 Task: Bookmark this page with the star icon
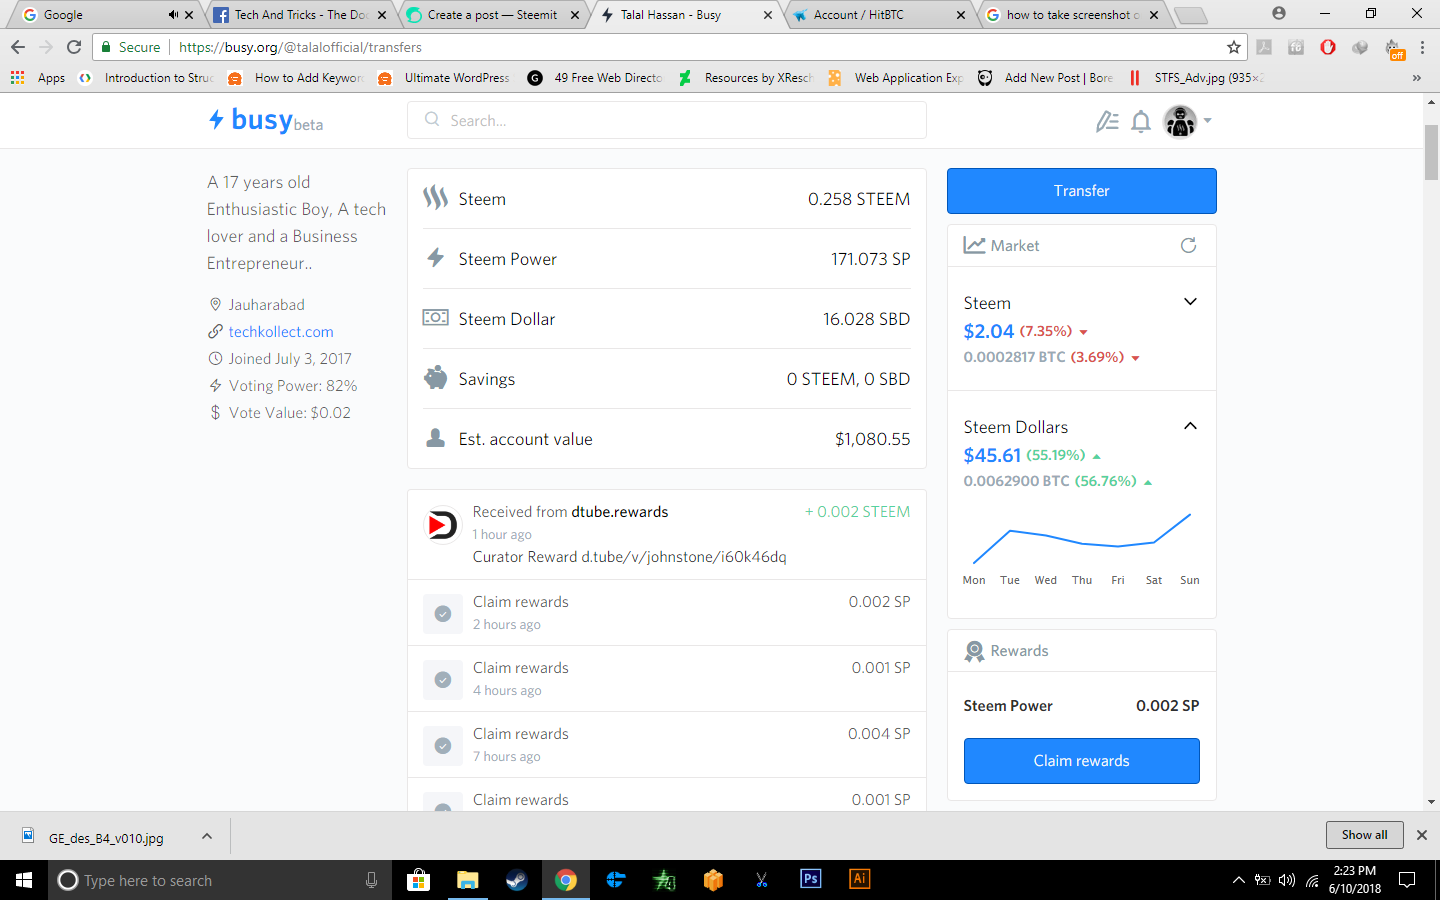point(1234,47)
